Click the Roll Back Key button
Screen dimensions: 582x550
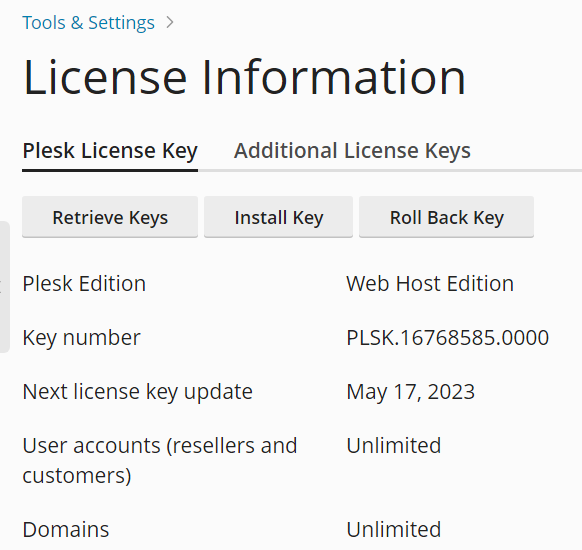tap(447, 217)
